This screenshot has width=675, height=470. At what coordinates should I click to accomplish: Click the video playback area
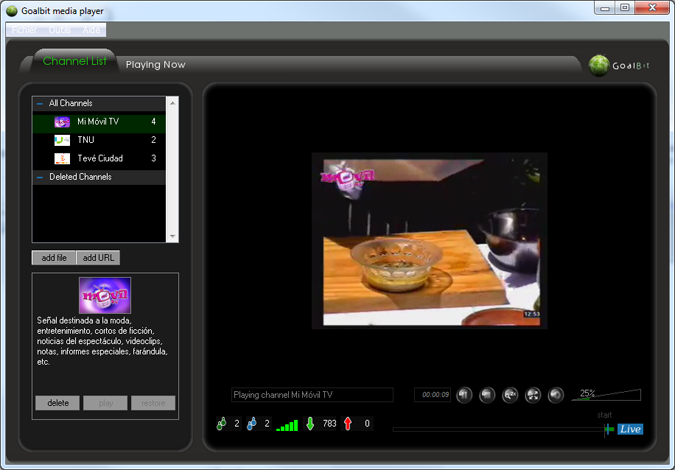pos(430,241)
